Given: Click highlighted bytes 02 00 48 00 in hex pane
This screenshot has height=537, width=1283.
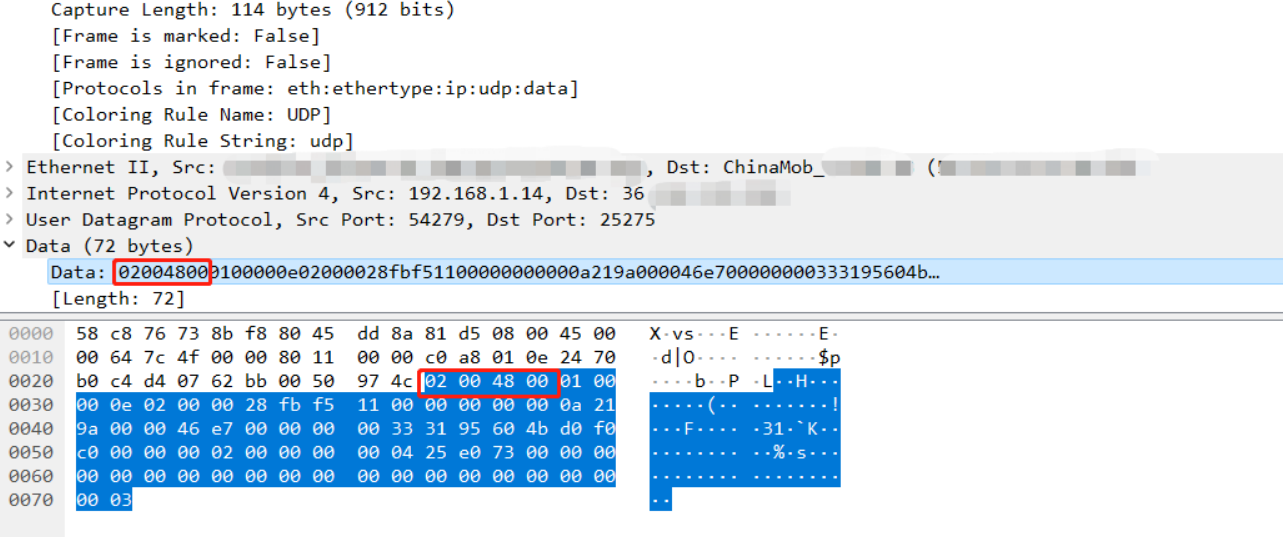Looking at the screenshot, I should (x=487, y=381).
